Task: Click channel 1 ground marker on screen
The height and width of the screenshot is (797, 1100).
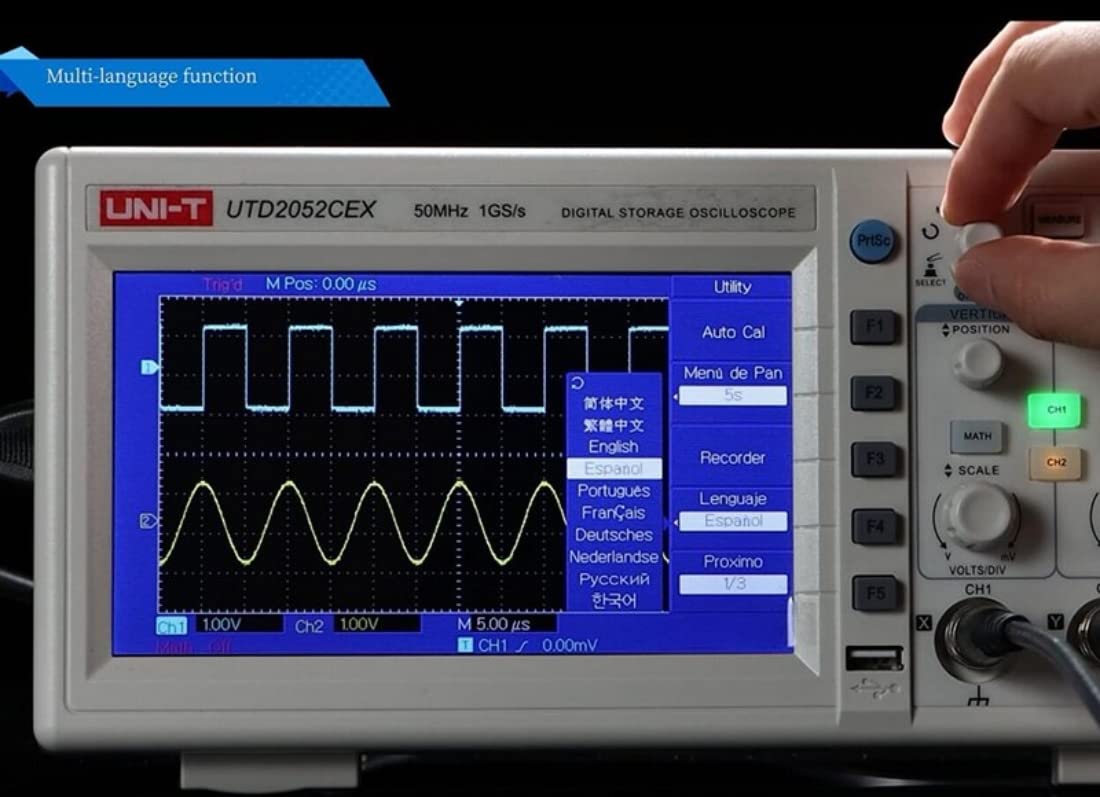Action: point(149,367)
